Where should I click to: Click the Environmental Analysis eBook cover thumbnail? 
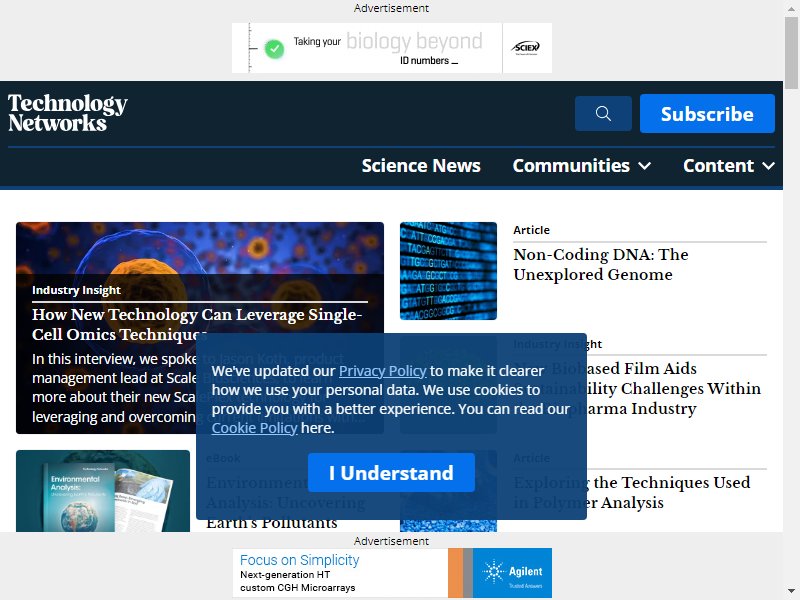[103, 491]
